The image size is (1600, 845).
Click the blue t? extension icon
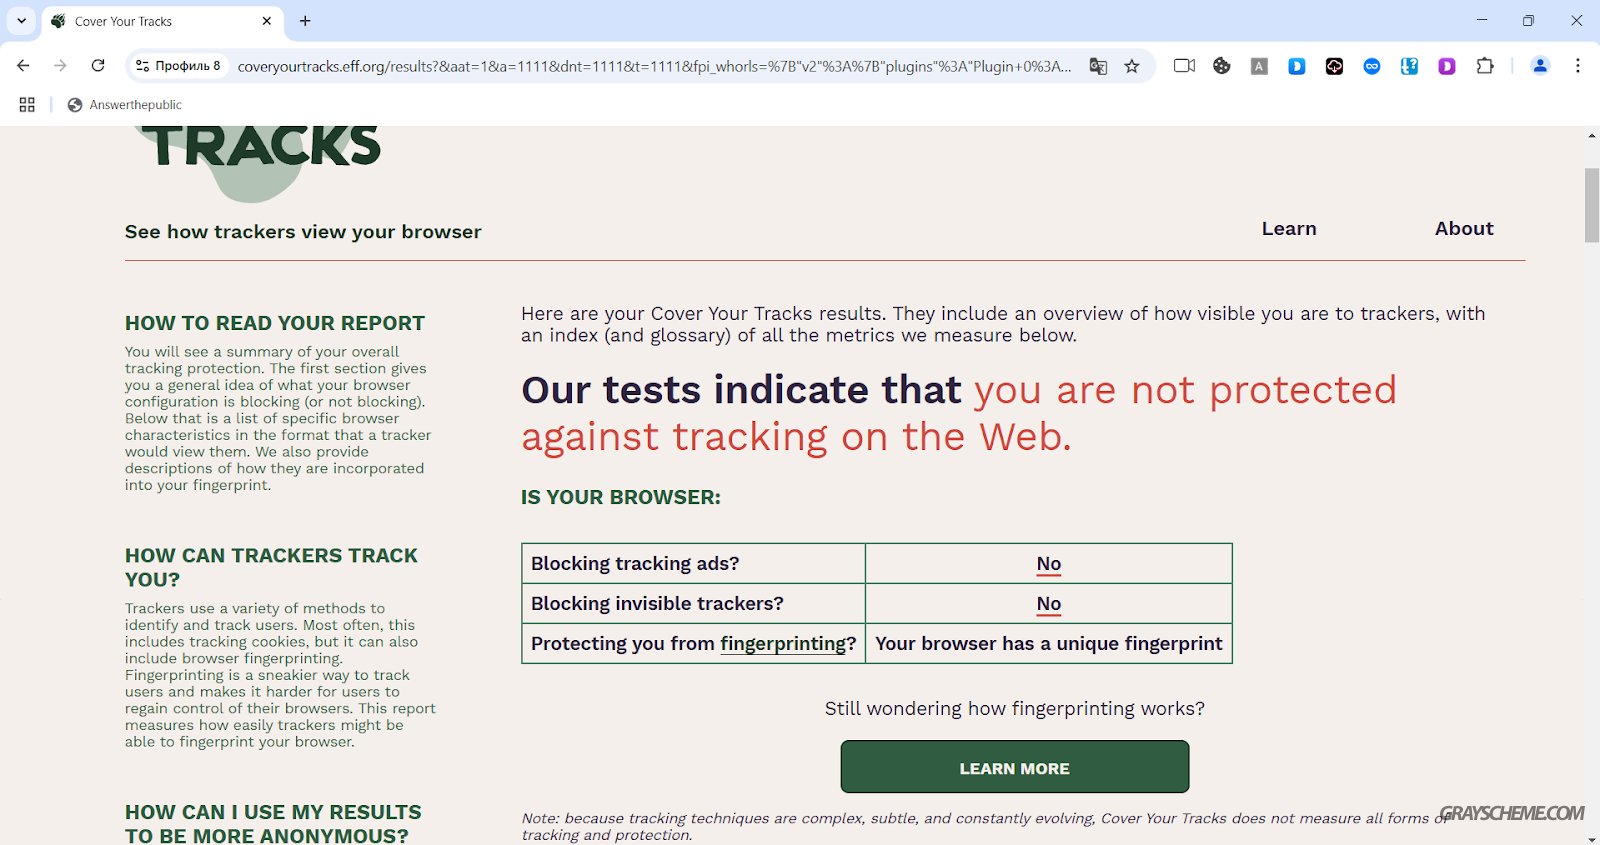(x=1409, y=66)
